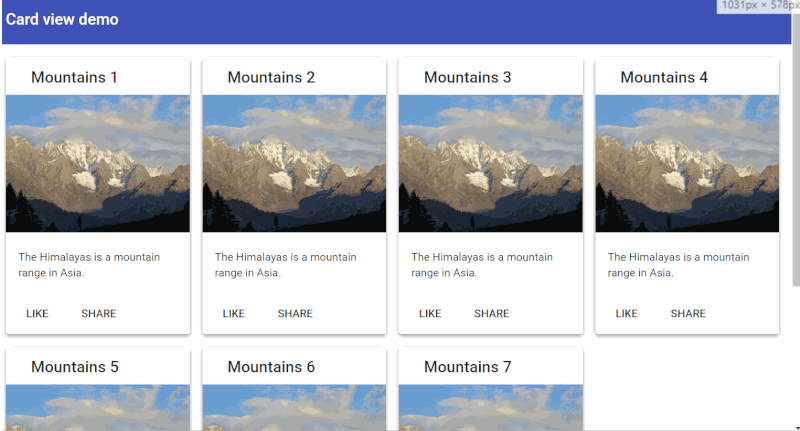Select the Mountains 6 card title
800x431 pixels.
271,367
